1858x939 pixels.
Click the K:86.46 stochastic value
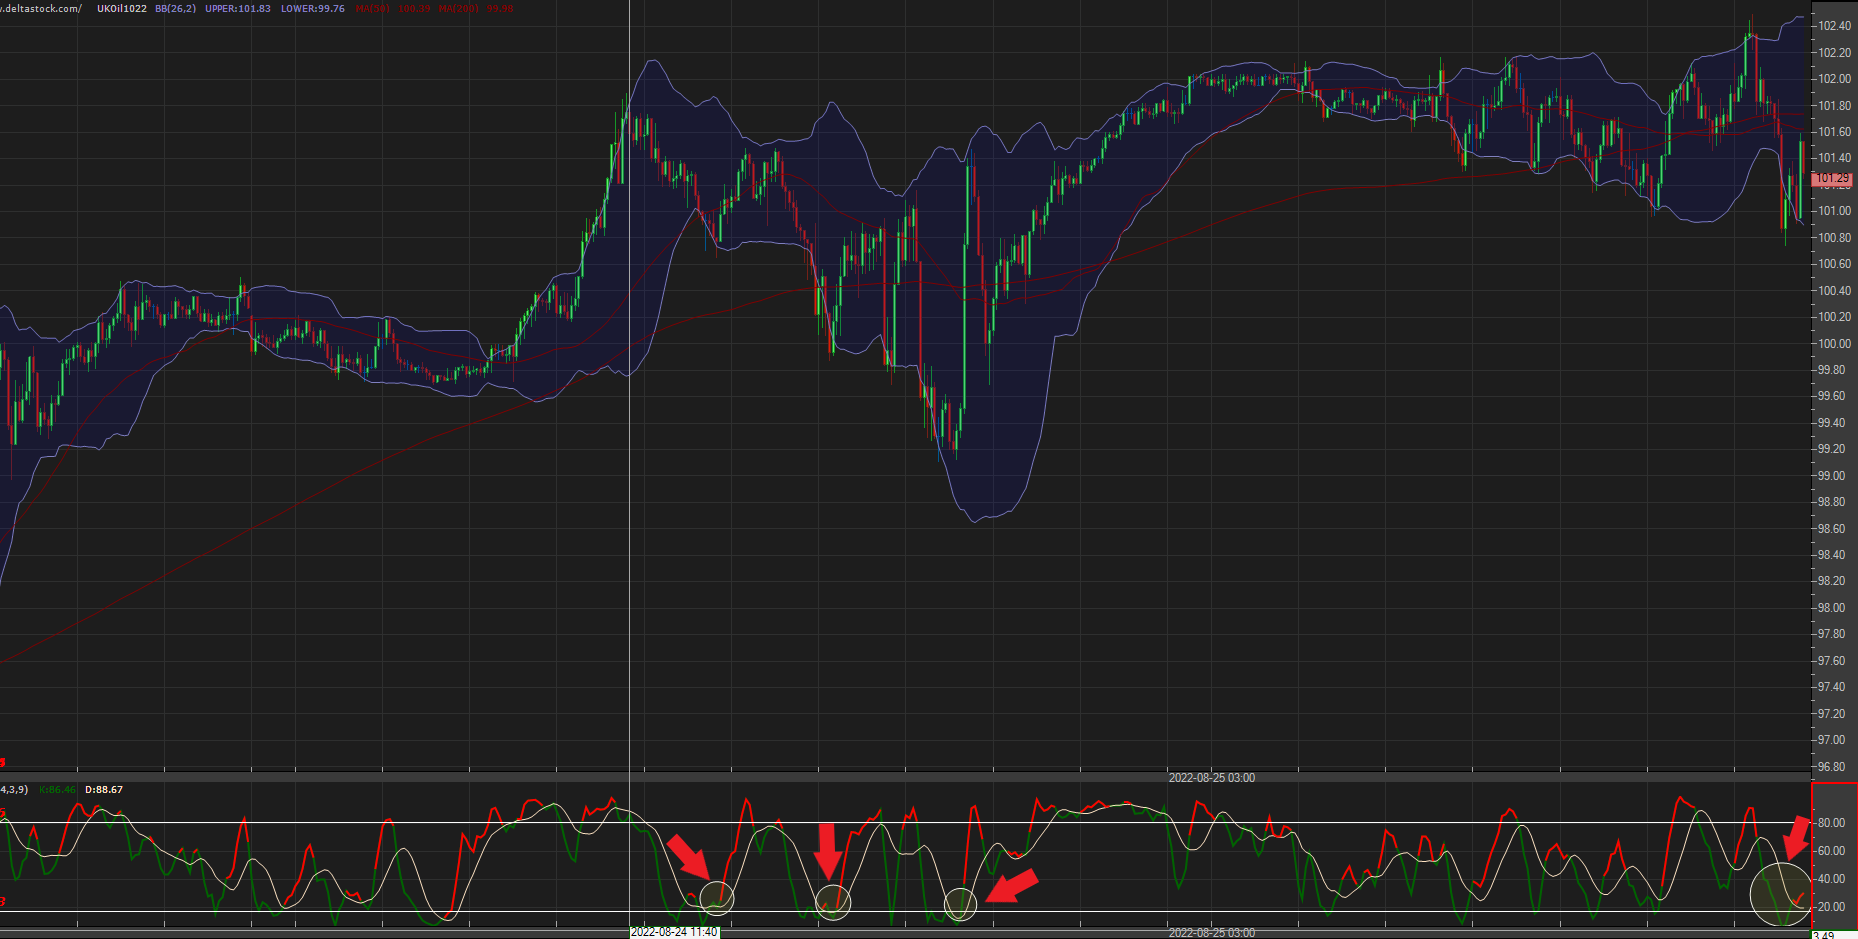57,790
